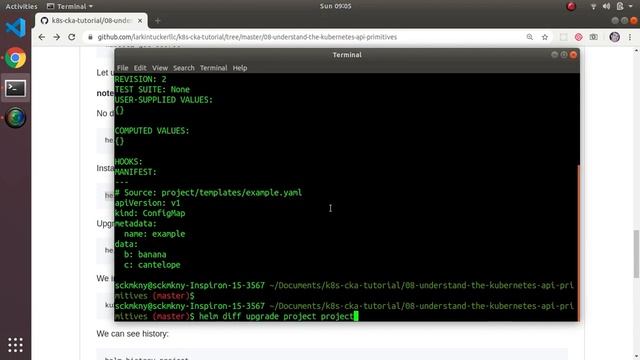Click the 'COMPUTED VALUES:' line
This screenshot has width=640, height=360.
pos(152,131)
